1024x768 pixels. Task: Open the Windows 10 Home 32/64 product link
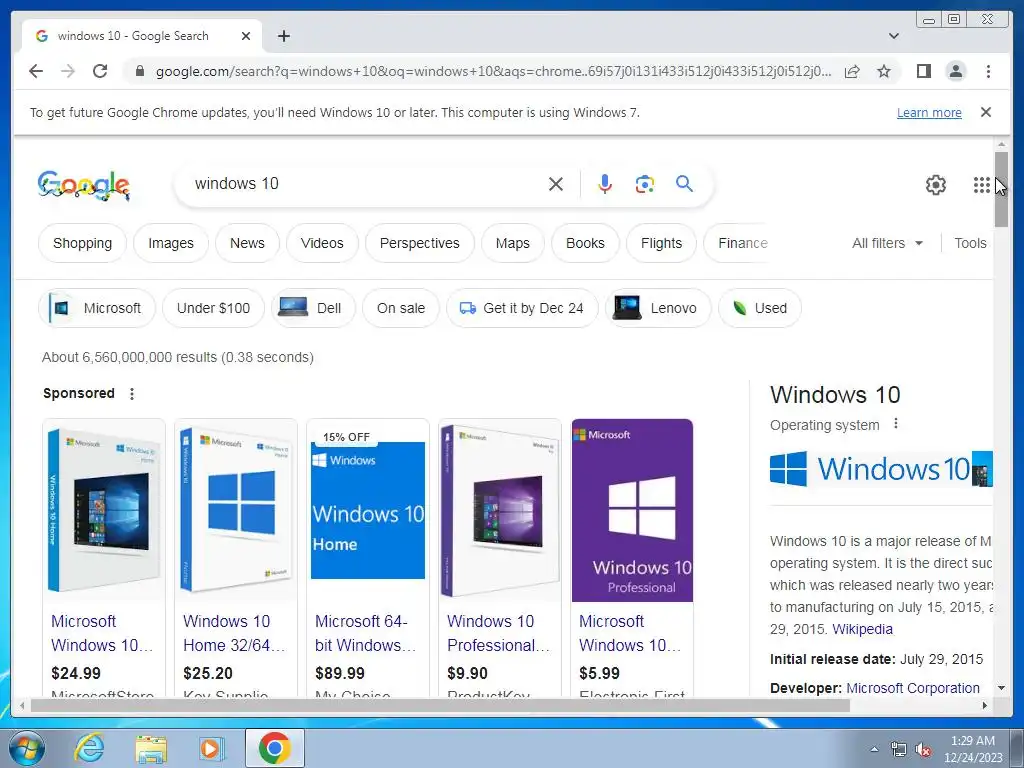[234, 633]
